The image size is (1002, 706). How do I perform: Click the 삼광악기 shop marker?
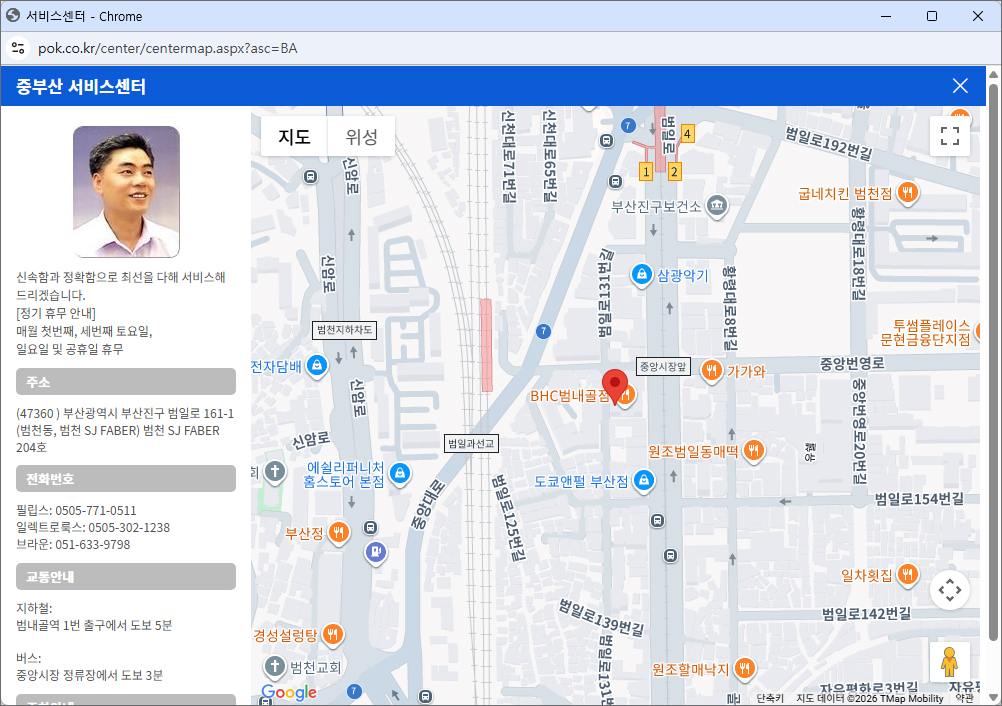pos(642,274)
